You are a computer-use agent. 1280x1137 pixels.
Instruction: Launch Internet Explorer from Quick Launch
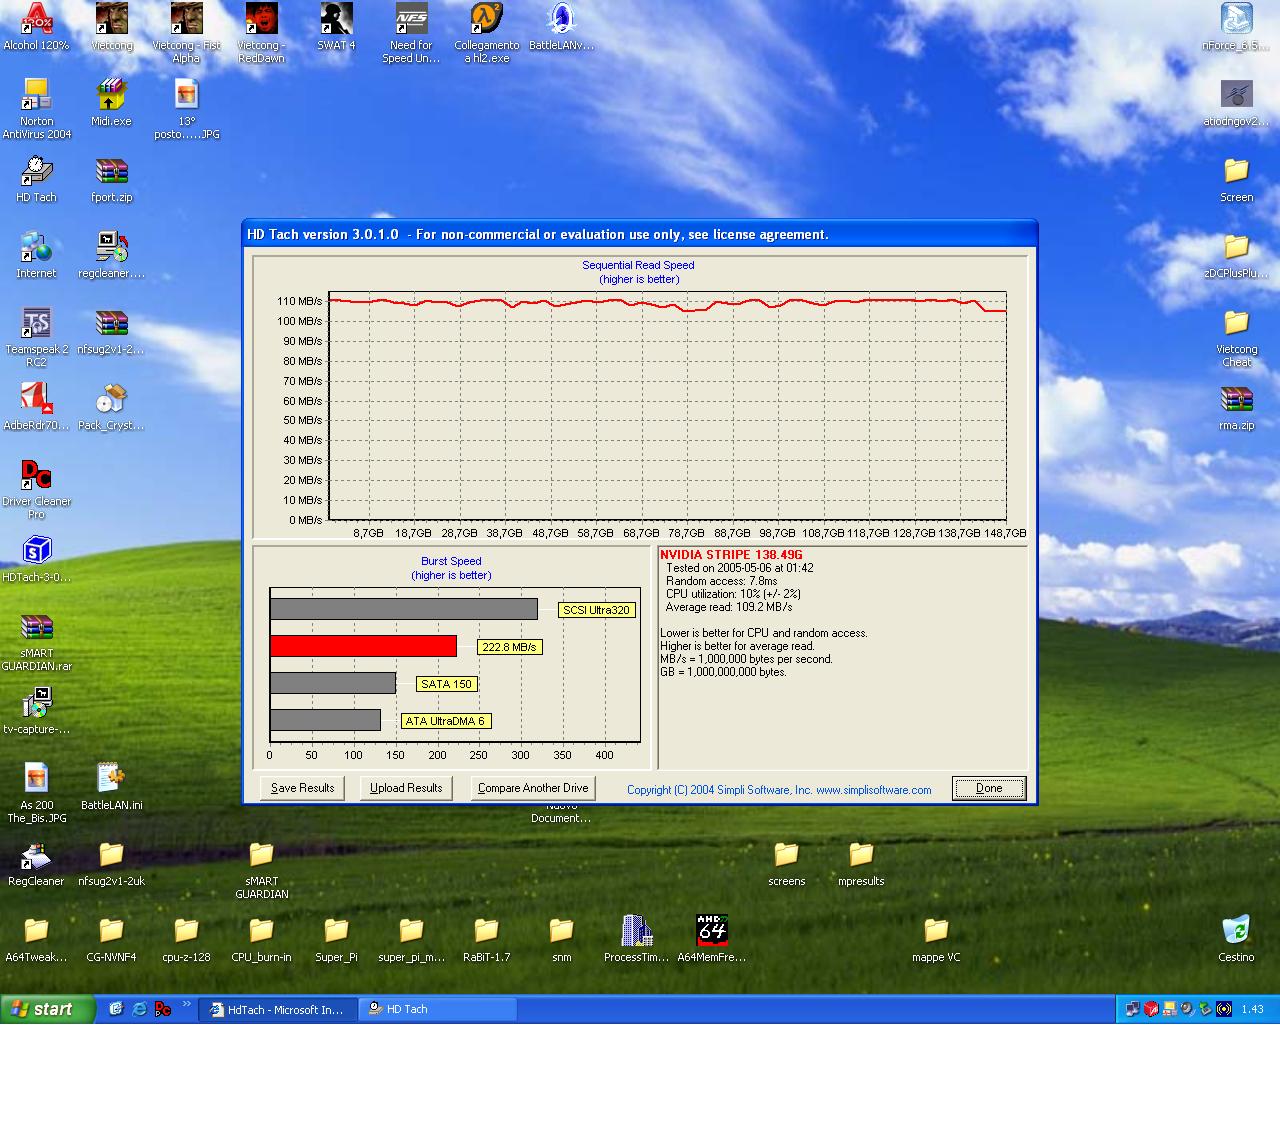pyautogui.click(x=139, y=1009)
